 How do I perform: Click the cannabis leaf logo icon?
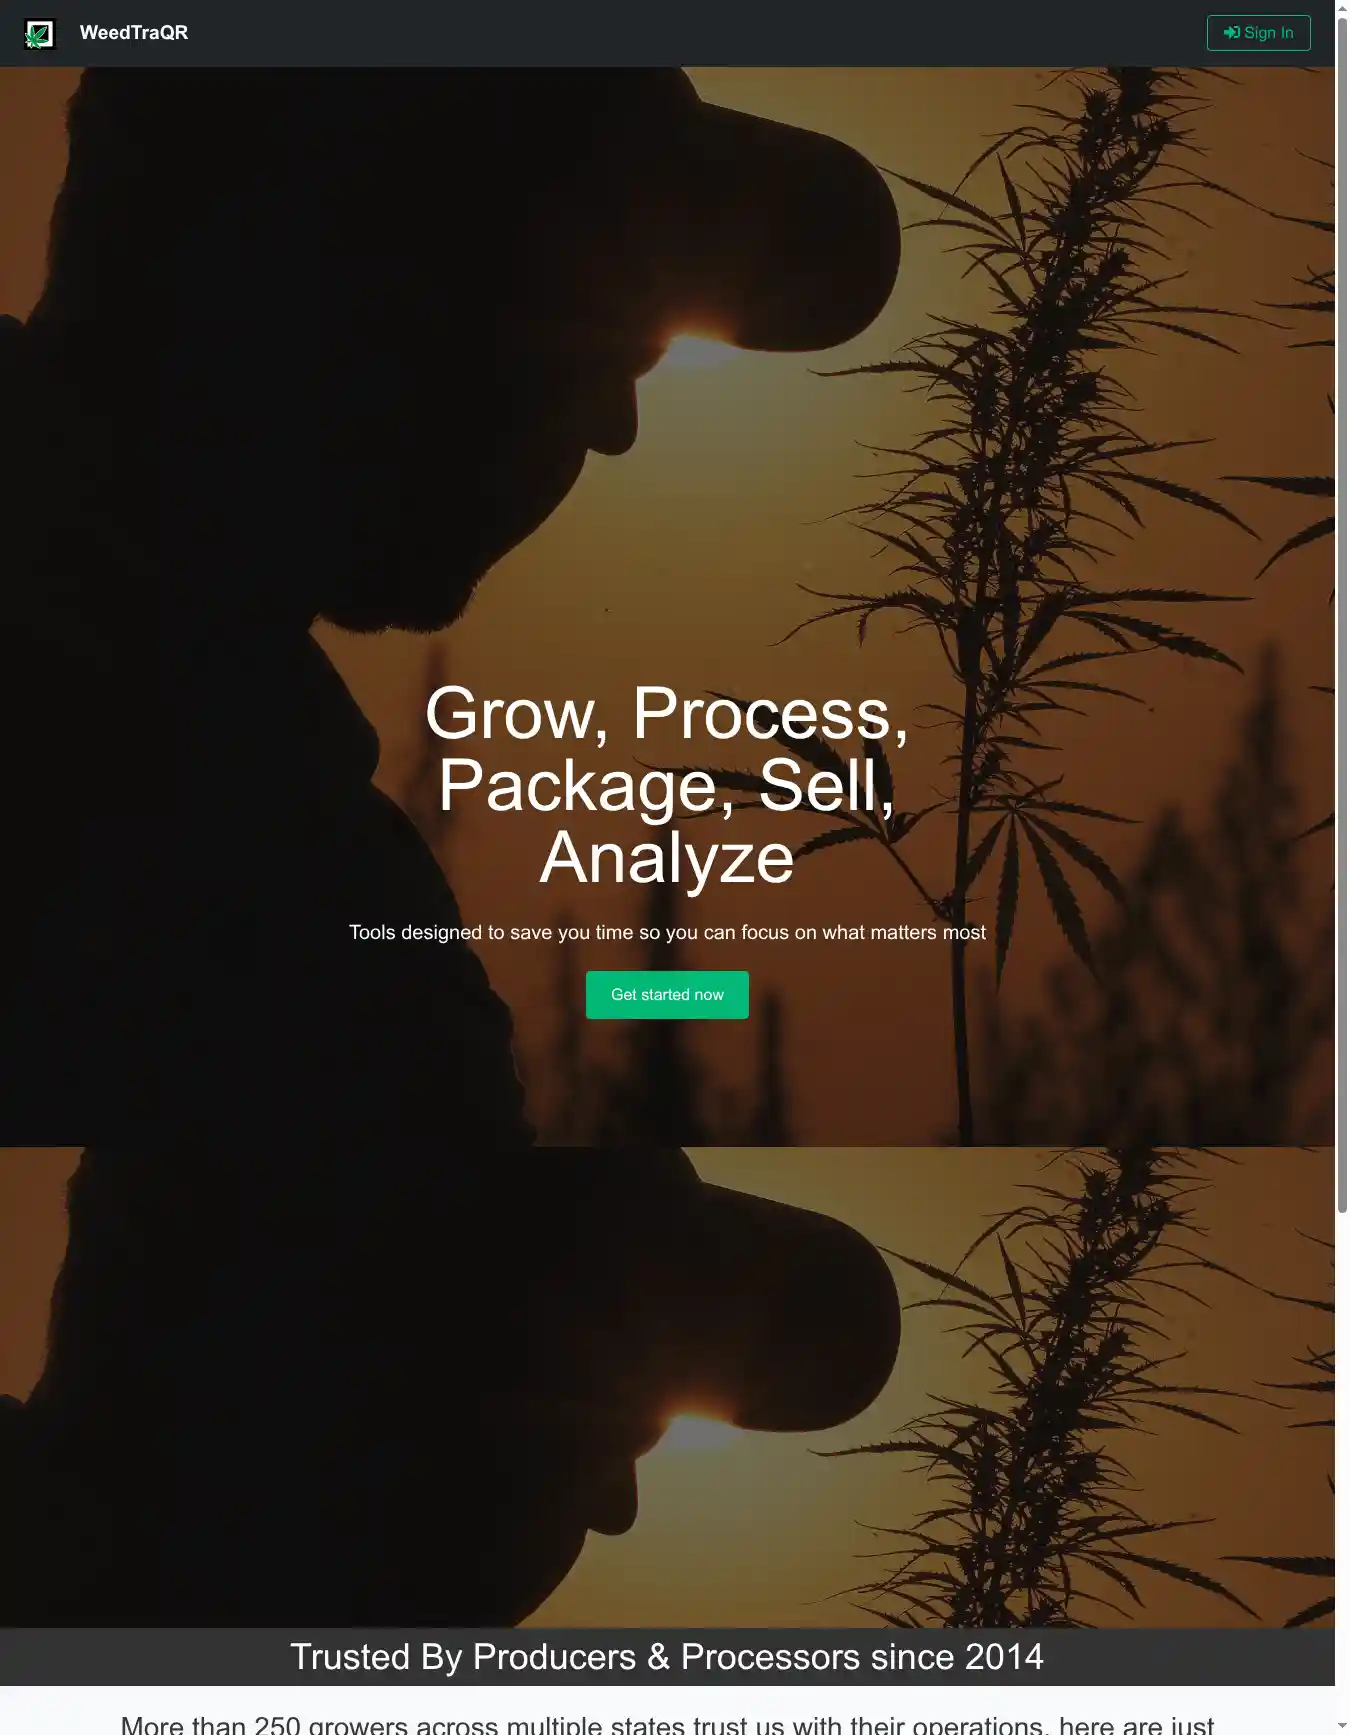click(40, 34)
